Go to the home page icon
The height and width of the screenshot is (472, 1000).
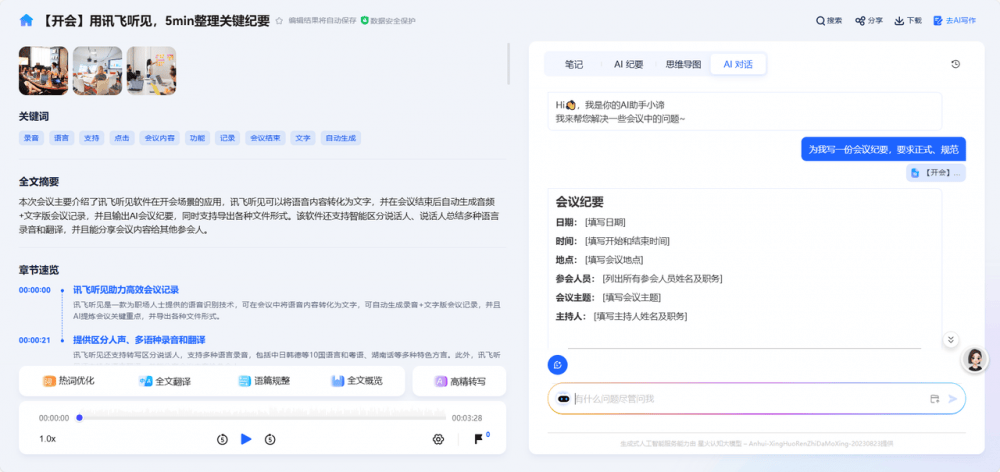(x=26, y=20)
